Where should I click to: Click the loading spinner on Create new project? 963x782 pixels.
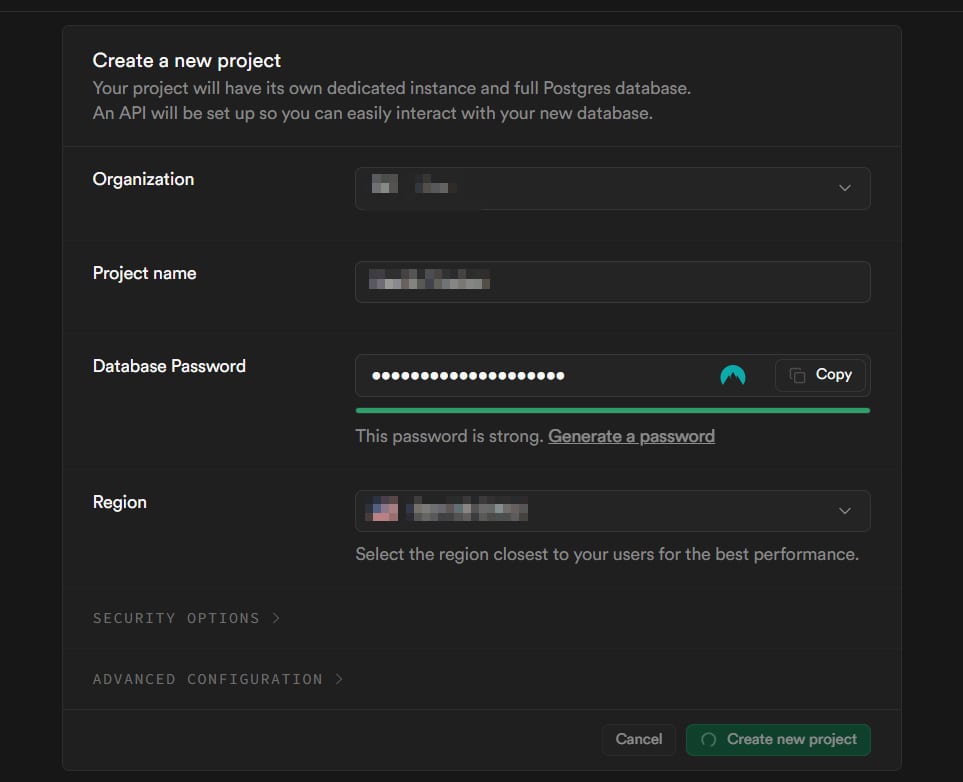[x=709, y=740]
